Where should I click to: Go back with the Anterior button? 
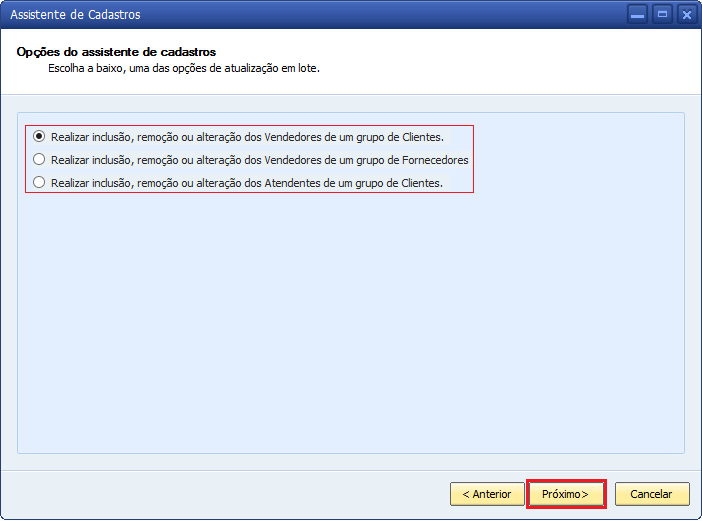[x=487, y=494]
